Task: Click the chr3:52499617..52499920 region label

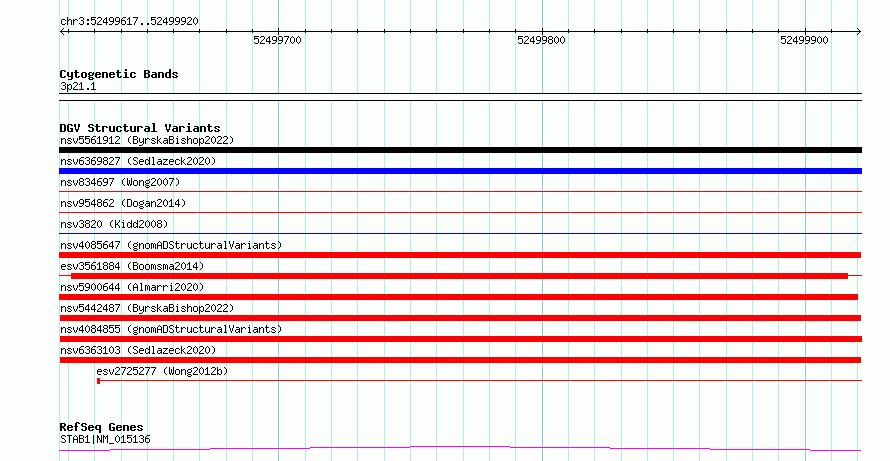Action: click(x=129, y=21)
